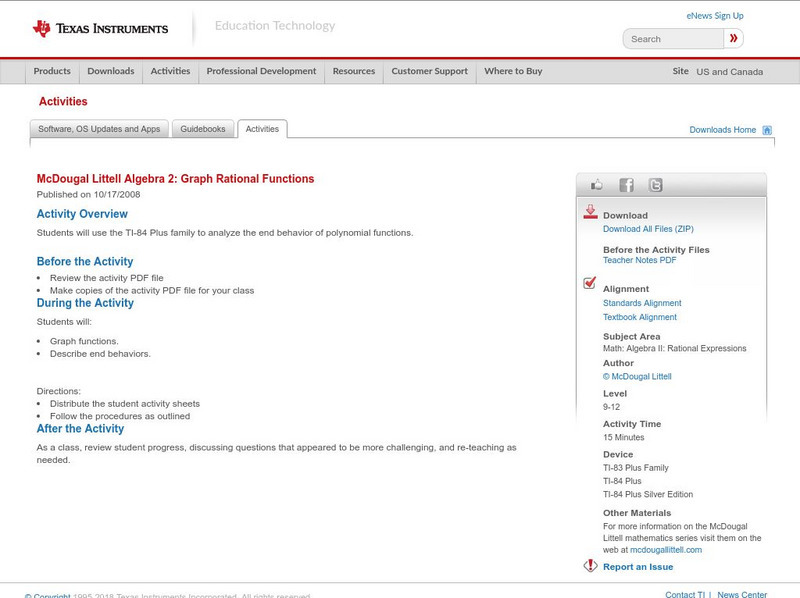Viewport: 800px width, 598px height.
Task: Click the Download All Files (ZIP) link
Action: click(x=648, y=229)
